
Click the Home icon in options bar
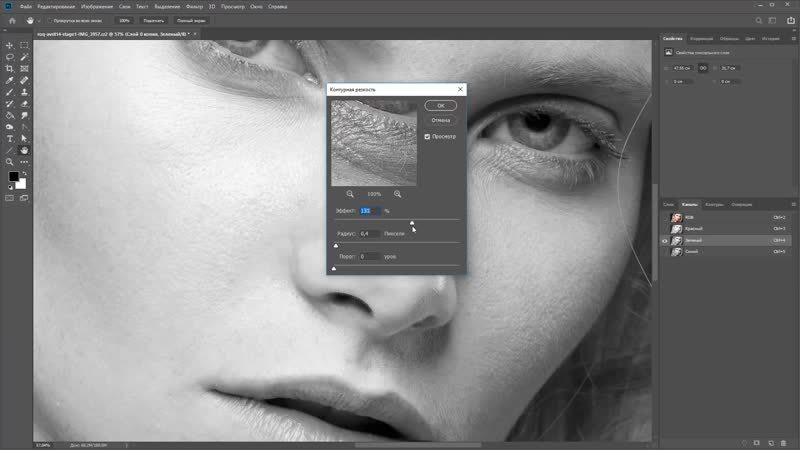point(10,20)
